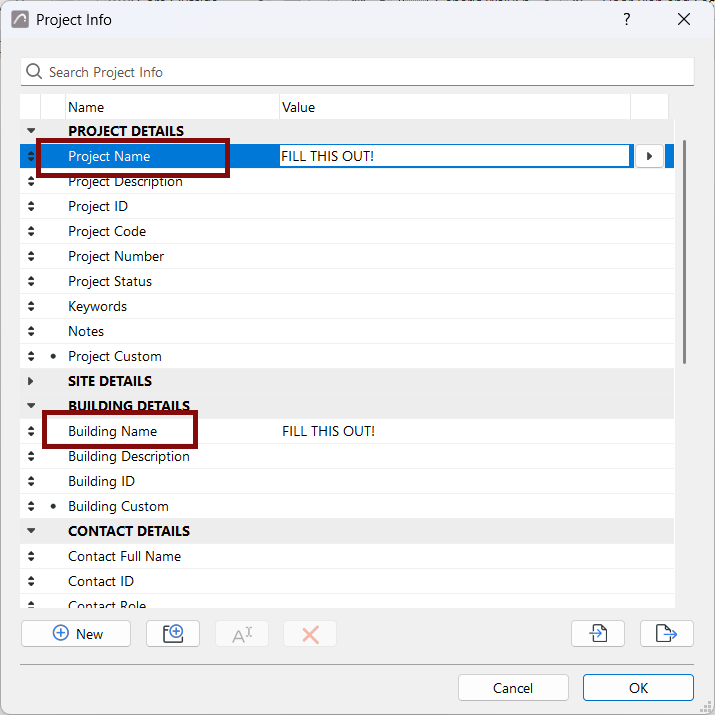Image resolution: width=715 pixels, height=715 pixels.
Task: Click the vertical scrollbar of the list
Action: (x=684, y=252)
